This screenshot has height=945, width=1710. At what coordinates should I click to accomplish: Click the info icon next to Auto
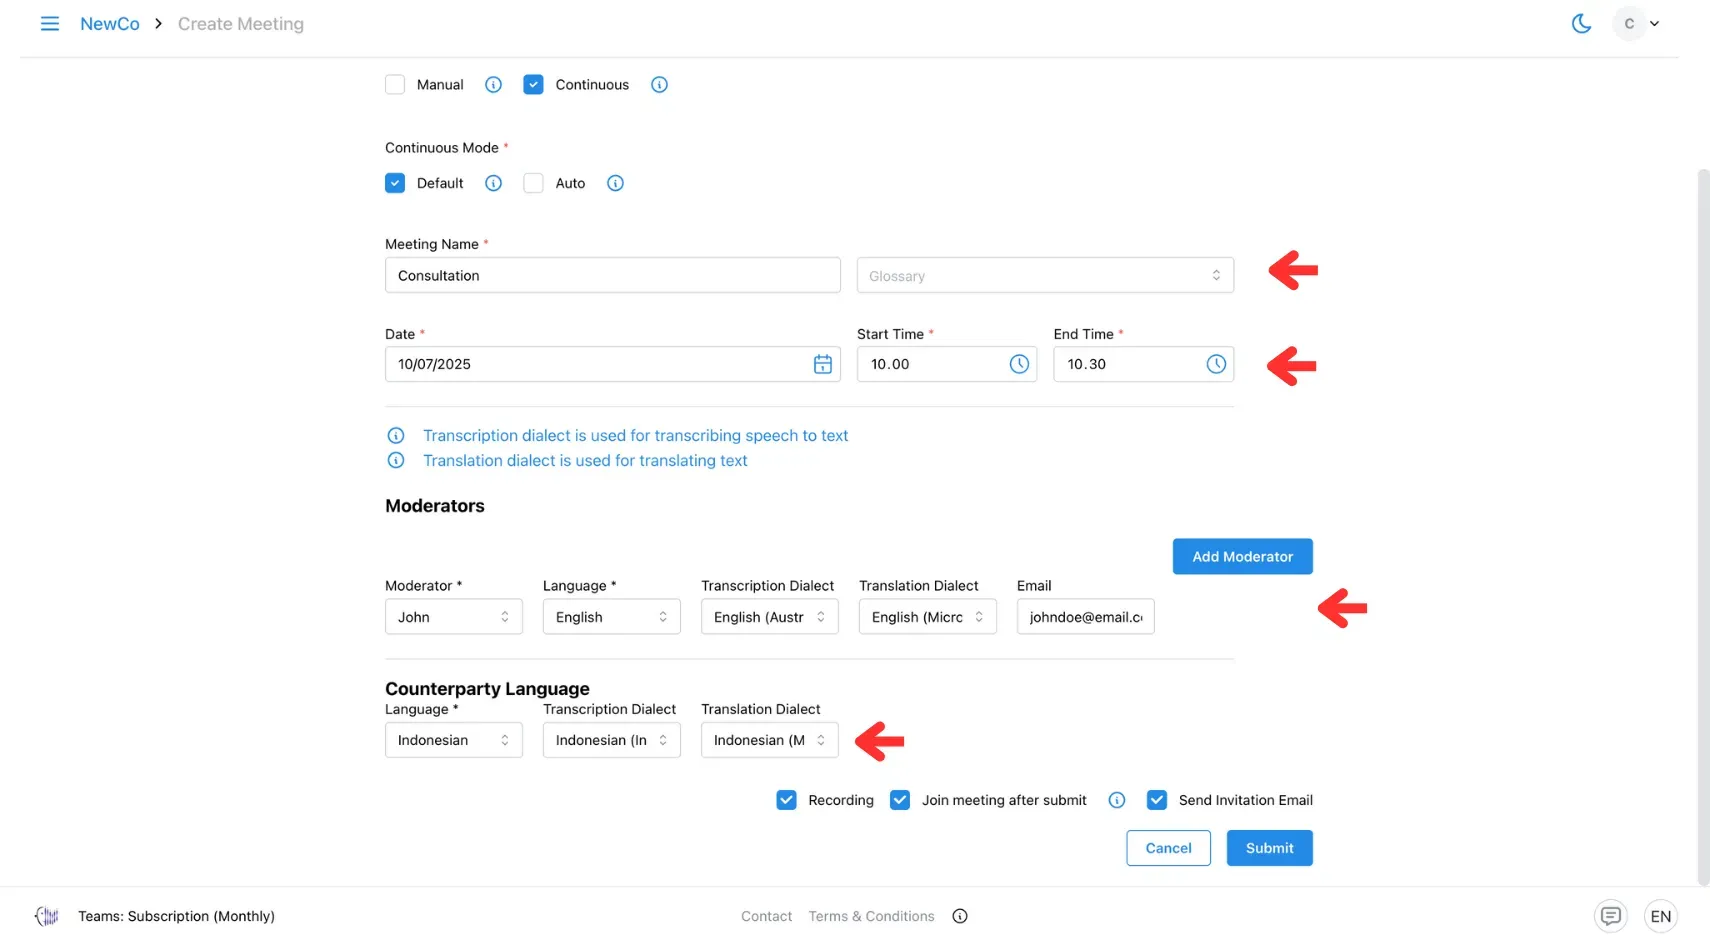[x=615, y=183]
